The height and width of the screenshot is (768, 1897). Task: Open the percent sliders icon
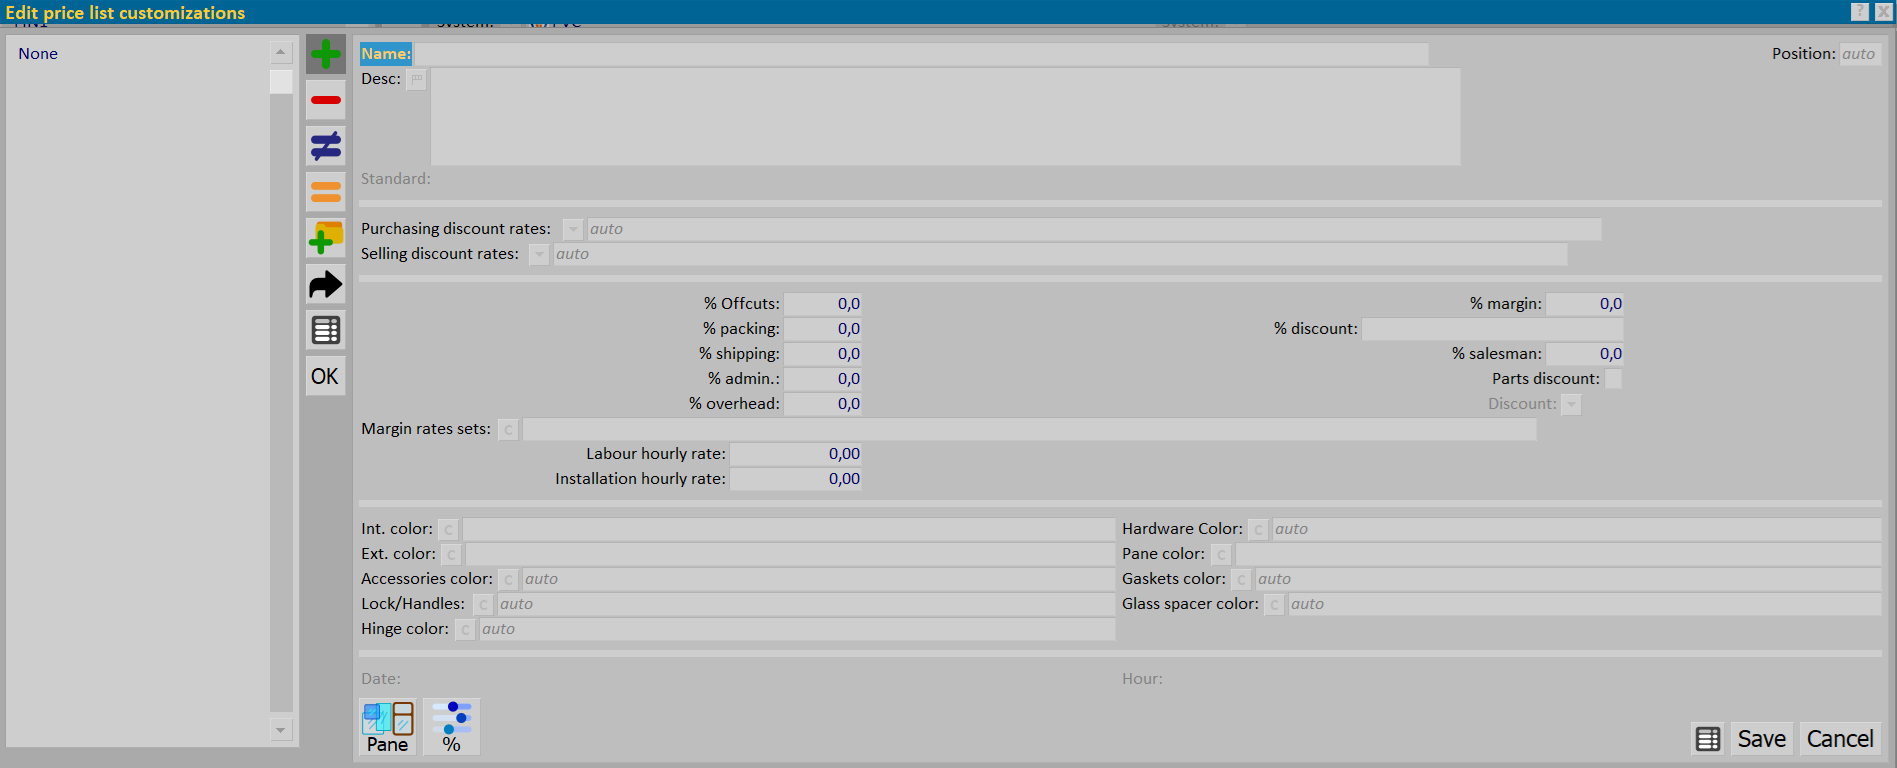click(x=452, y=727)
